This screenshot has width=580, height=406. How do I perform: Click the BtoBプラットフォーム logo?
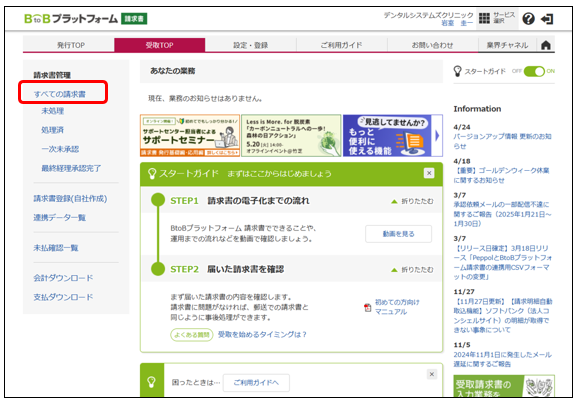tap(71, 18)
